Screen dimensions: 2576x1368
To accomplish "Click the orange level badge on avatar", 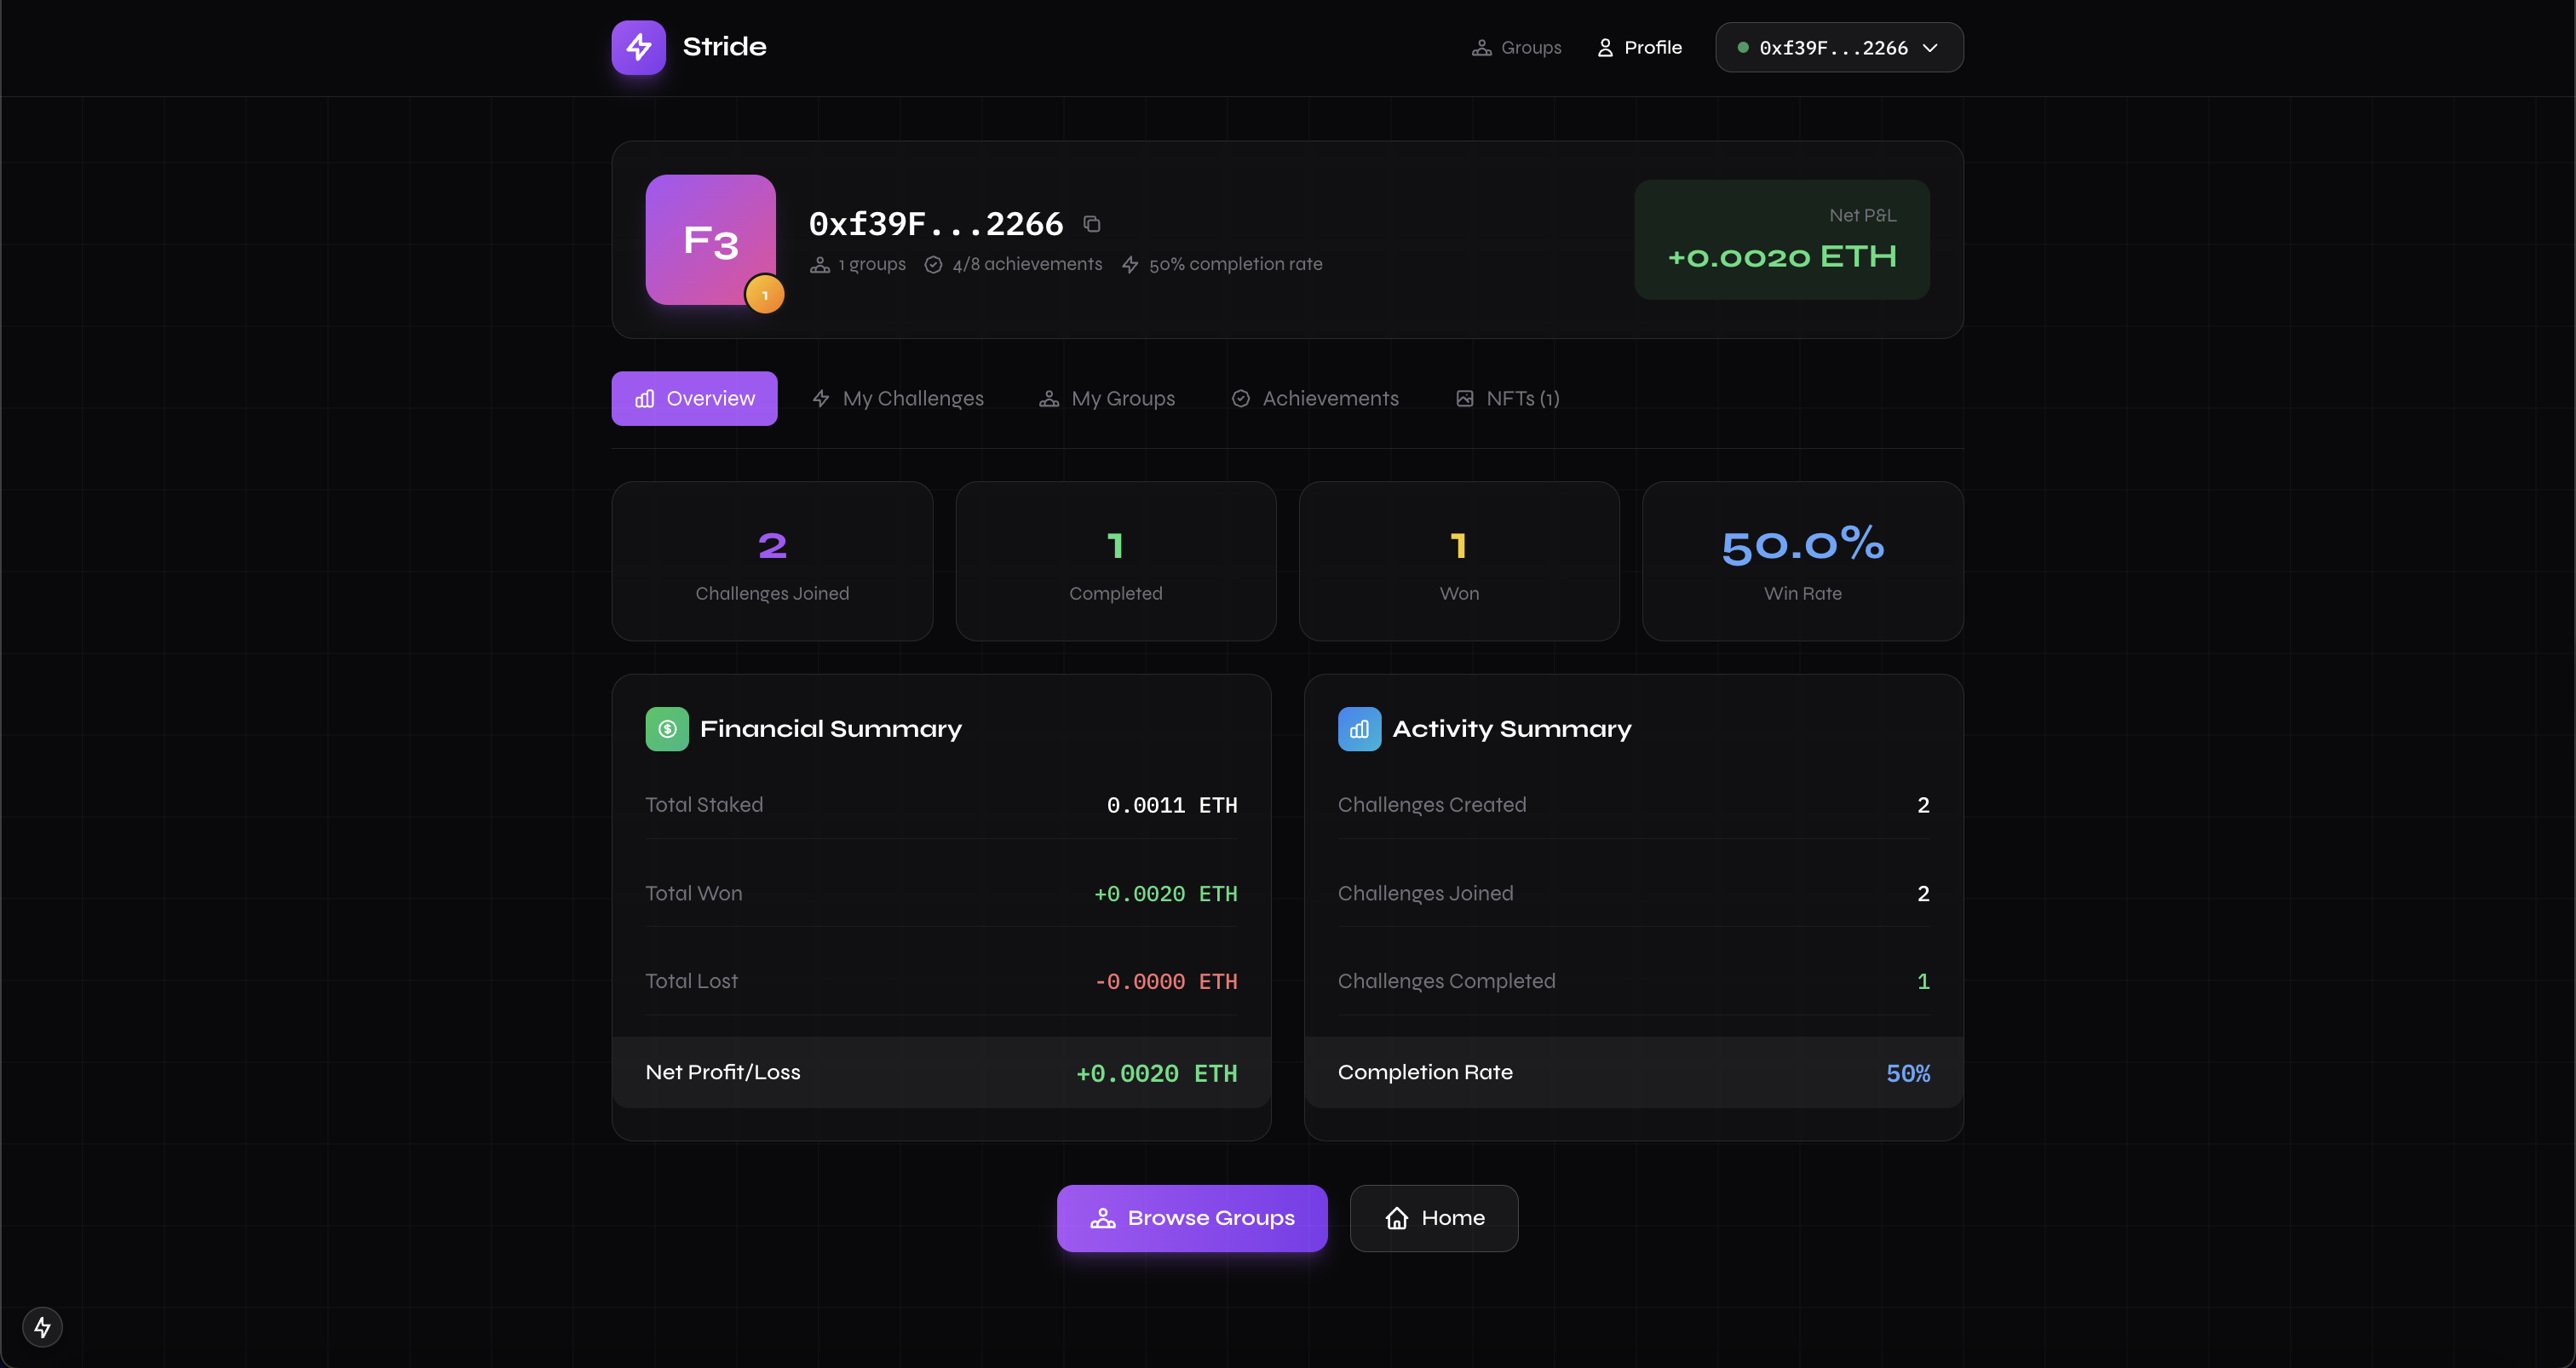I will point(765,295).
